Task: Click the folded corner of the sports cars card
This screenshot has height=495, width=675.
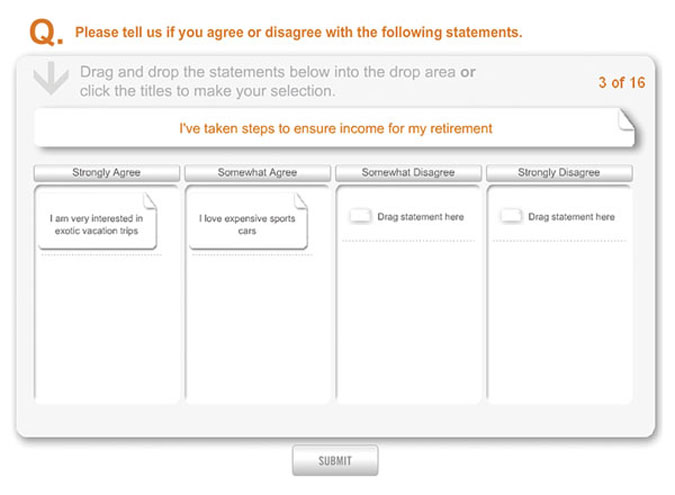Action: [x=299, y=200]
